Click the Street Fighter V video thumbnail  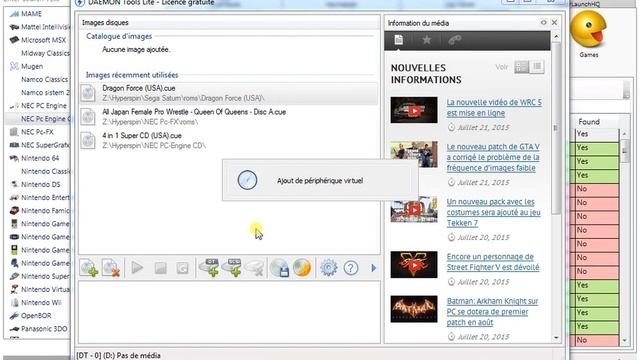[x=414, y=264]
